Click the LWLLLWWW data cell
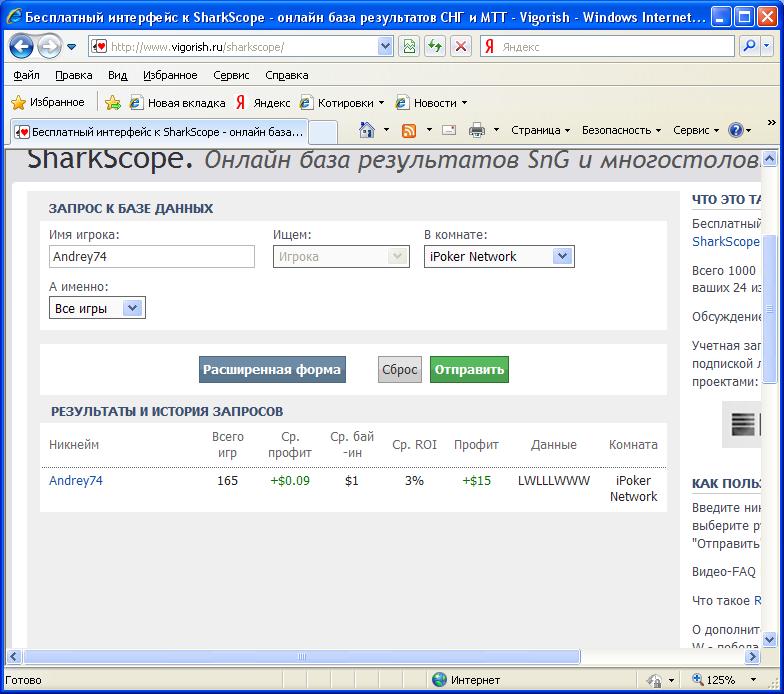This screenshot has width=784, height=694. pos(554,480)
